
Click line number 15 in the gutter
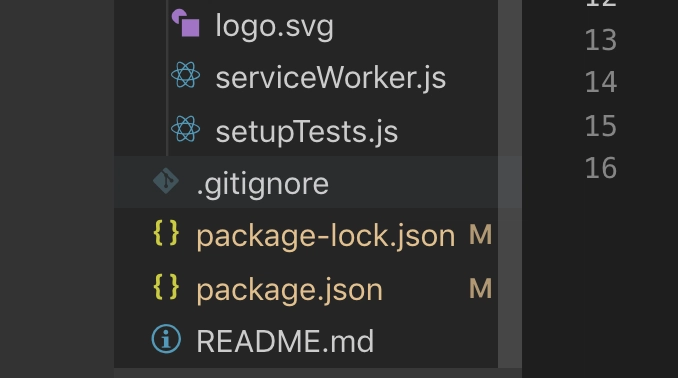coord(601,126)
